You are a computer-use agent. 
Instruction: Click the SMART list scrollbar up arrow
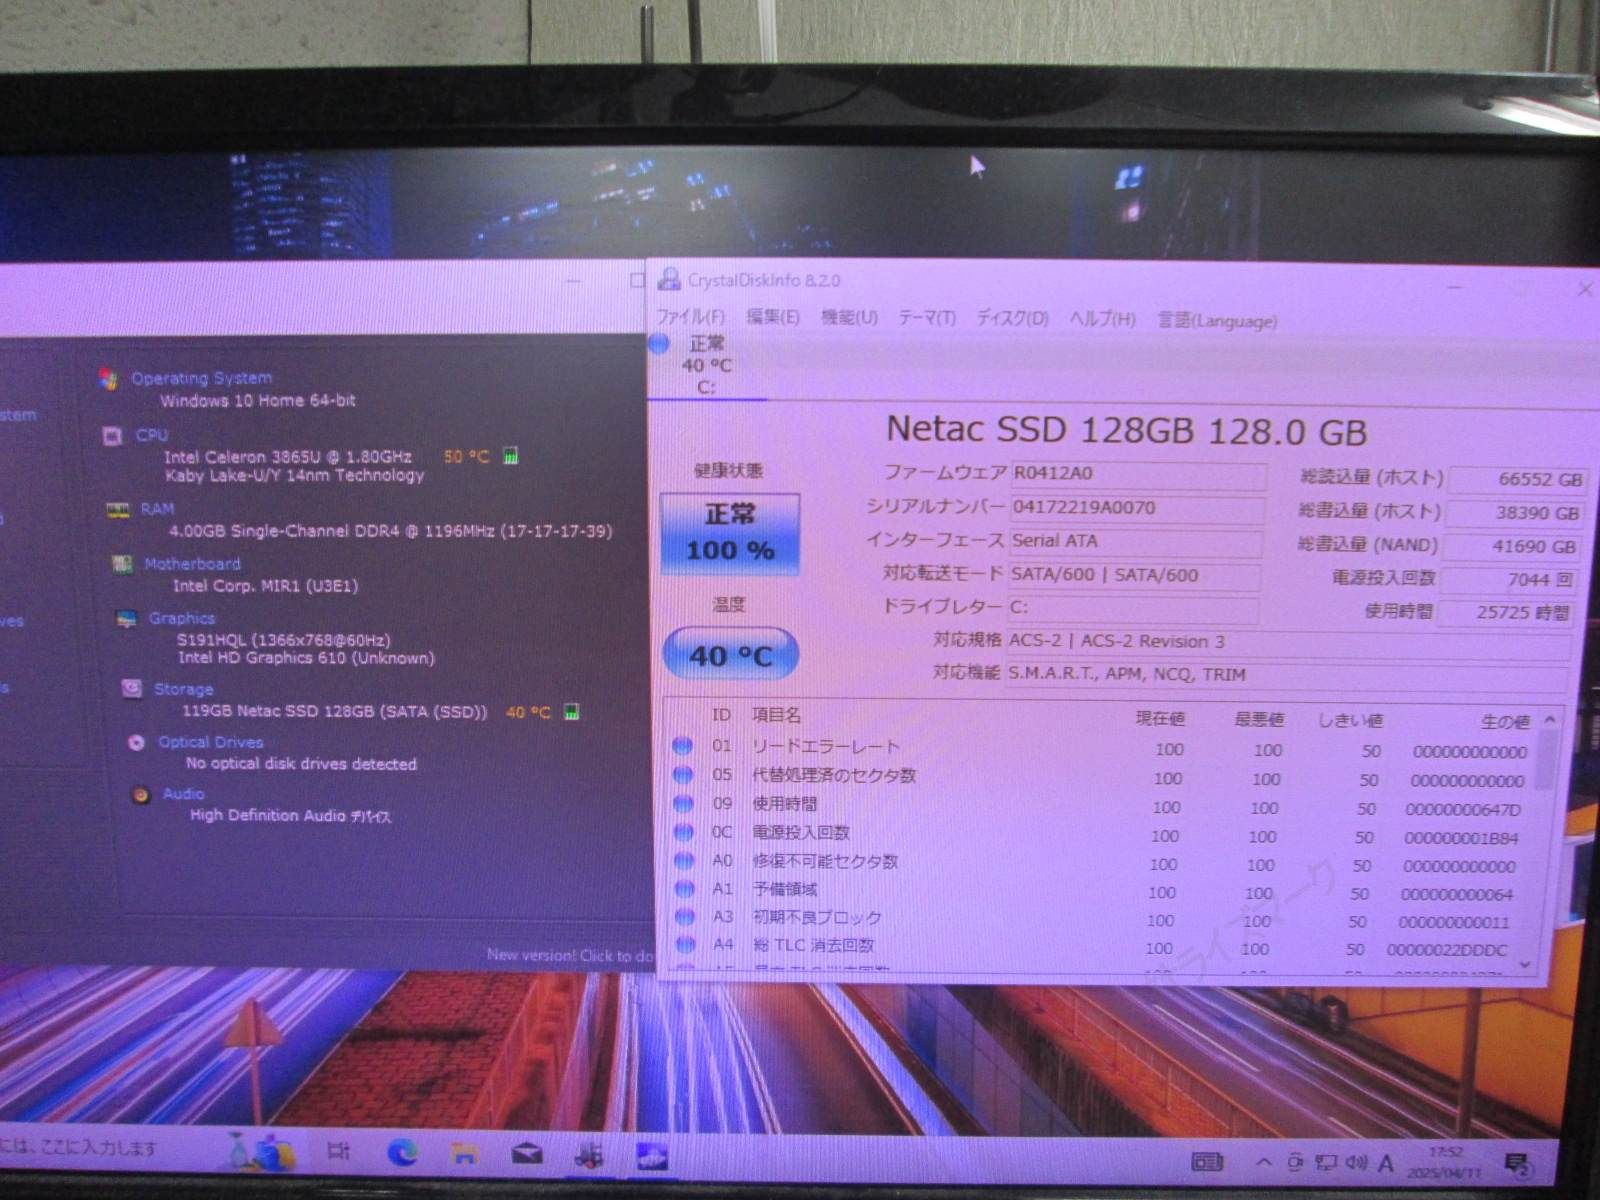click(1550, 720)
